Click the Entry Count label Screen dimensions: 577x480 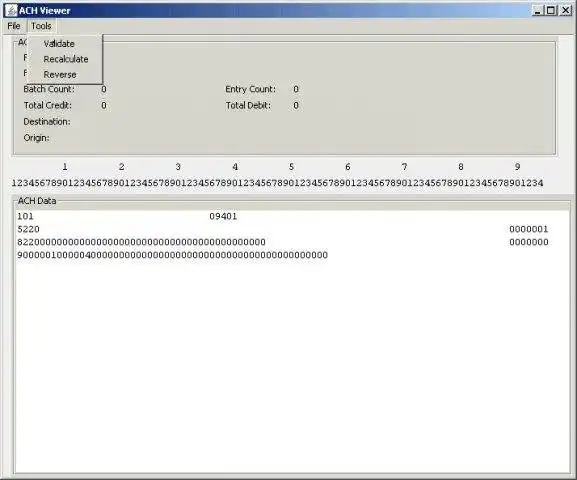pos(250,89)
